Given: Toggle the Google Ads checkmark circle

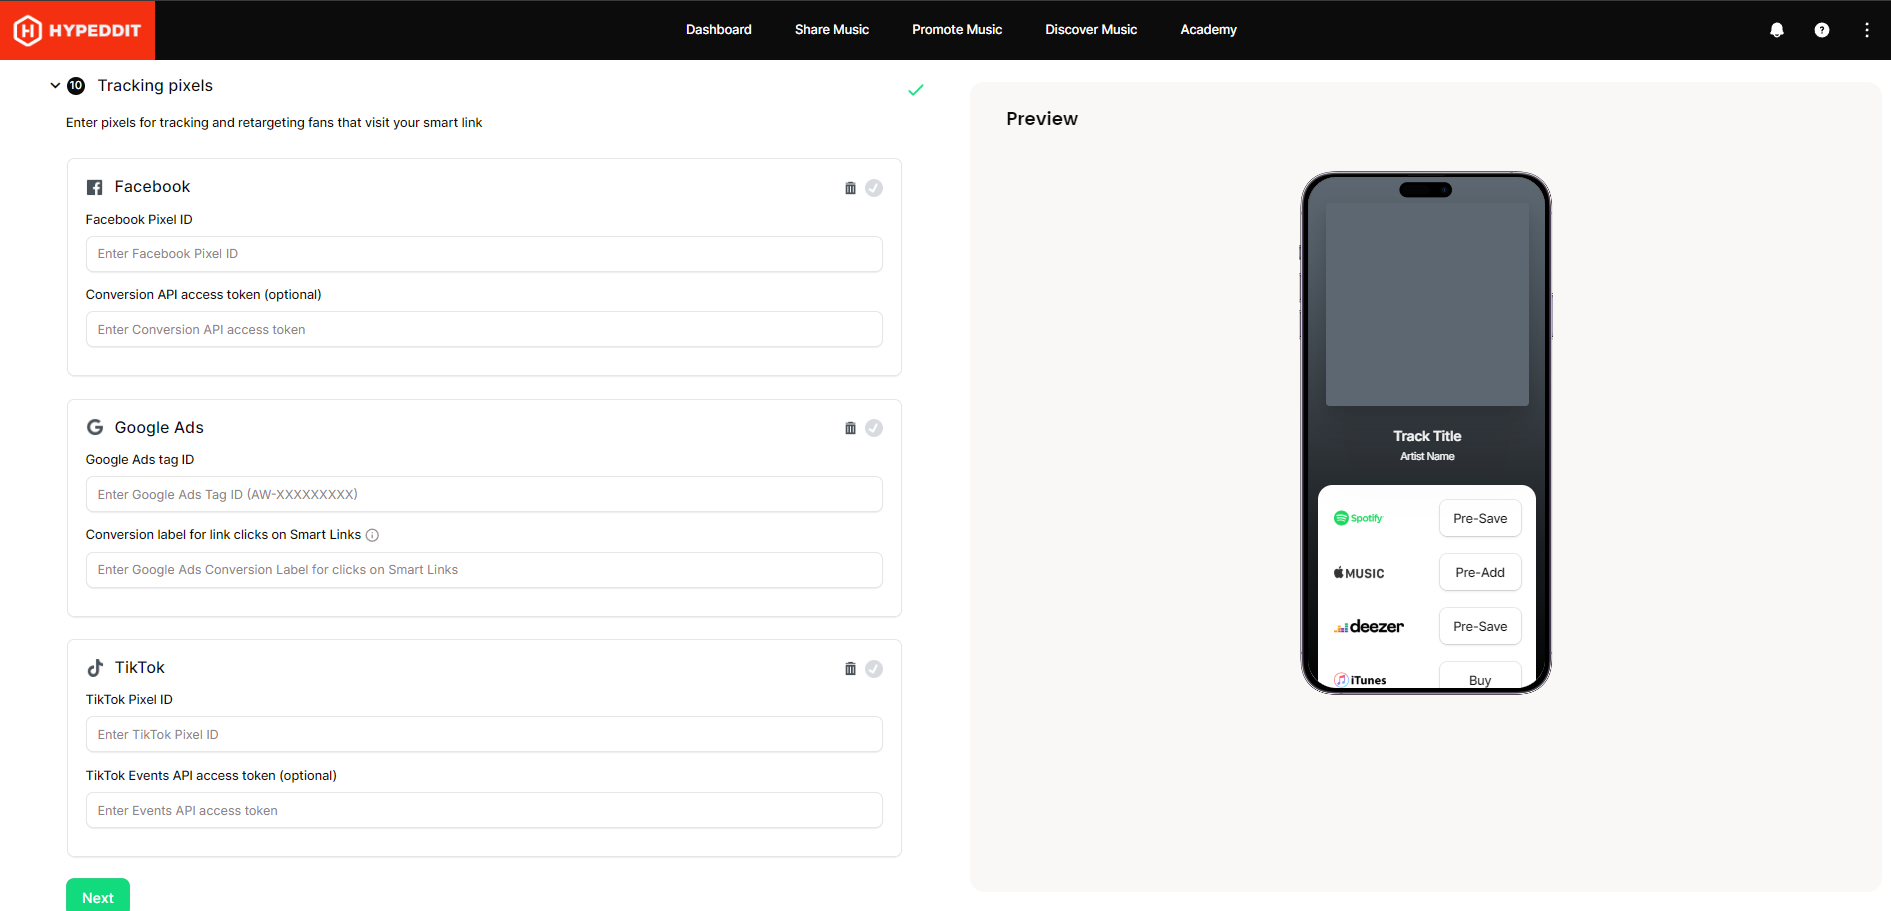Looking at the screenshot, I should click(874, 428).
